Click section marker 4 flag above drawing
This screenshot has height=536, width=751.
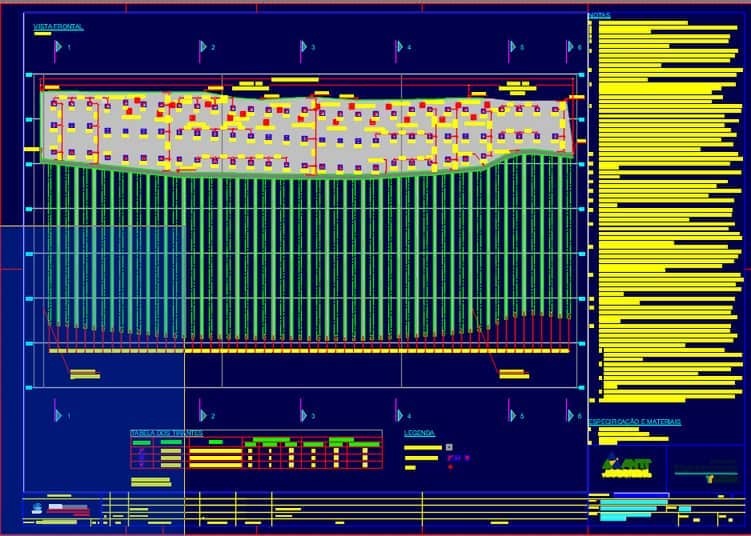pos(399,47)
